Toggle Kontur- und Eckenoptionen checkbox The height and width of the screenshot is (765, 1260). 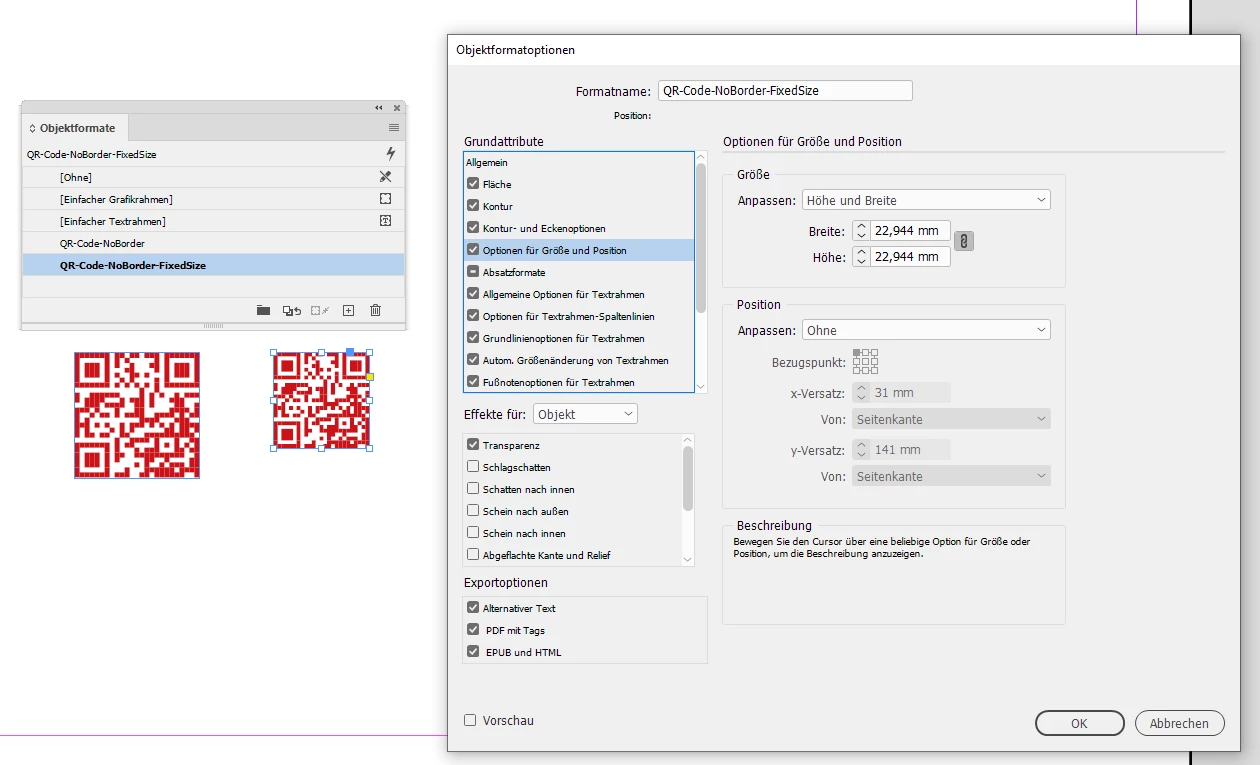(x=473, y=228)
